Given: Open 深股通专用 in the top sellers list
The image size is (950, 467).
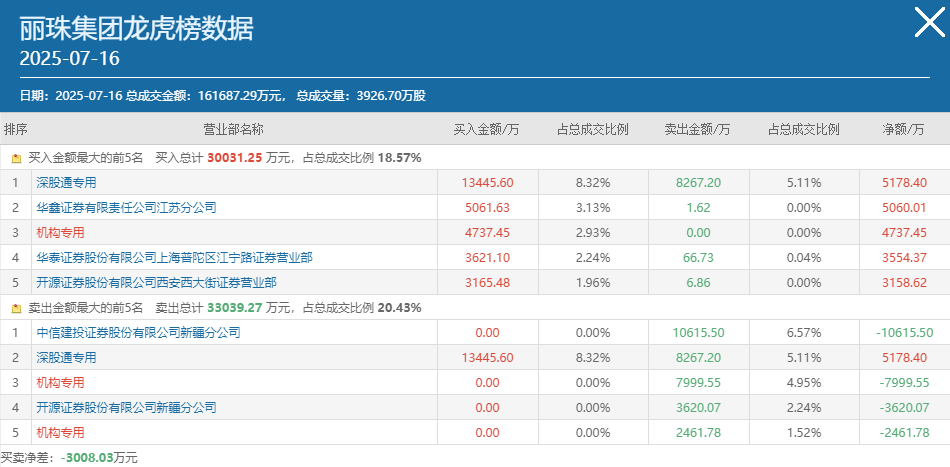Looking at the screenshot, I should pyautogui.click(x=66, y=357).
